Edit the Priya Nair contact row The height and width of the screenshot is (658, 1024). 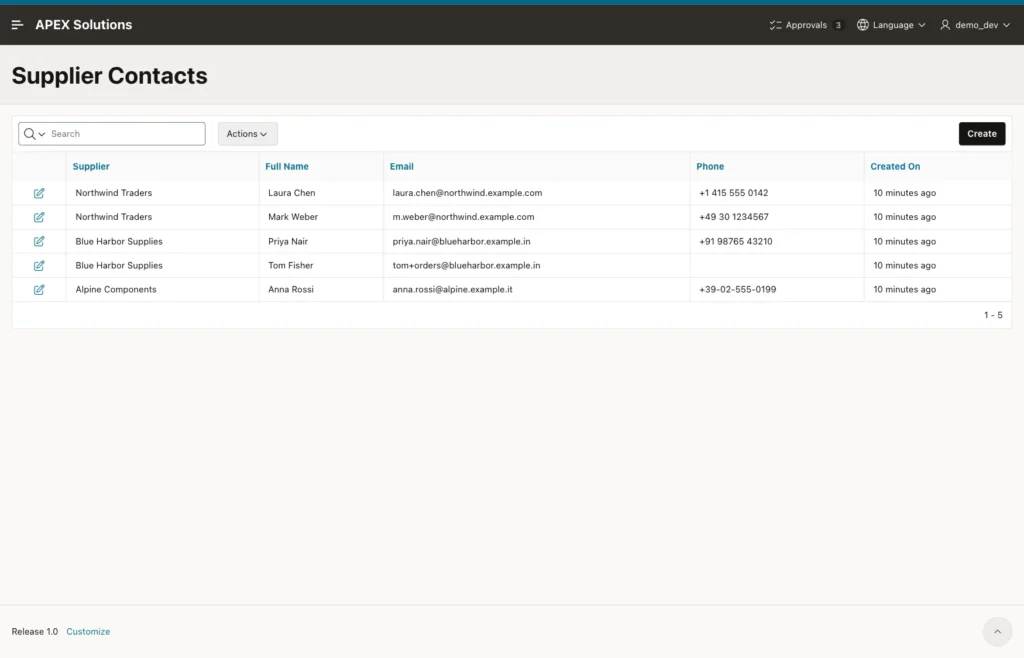tap(39, 242)
